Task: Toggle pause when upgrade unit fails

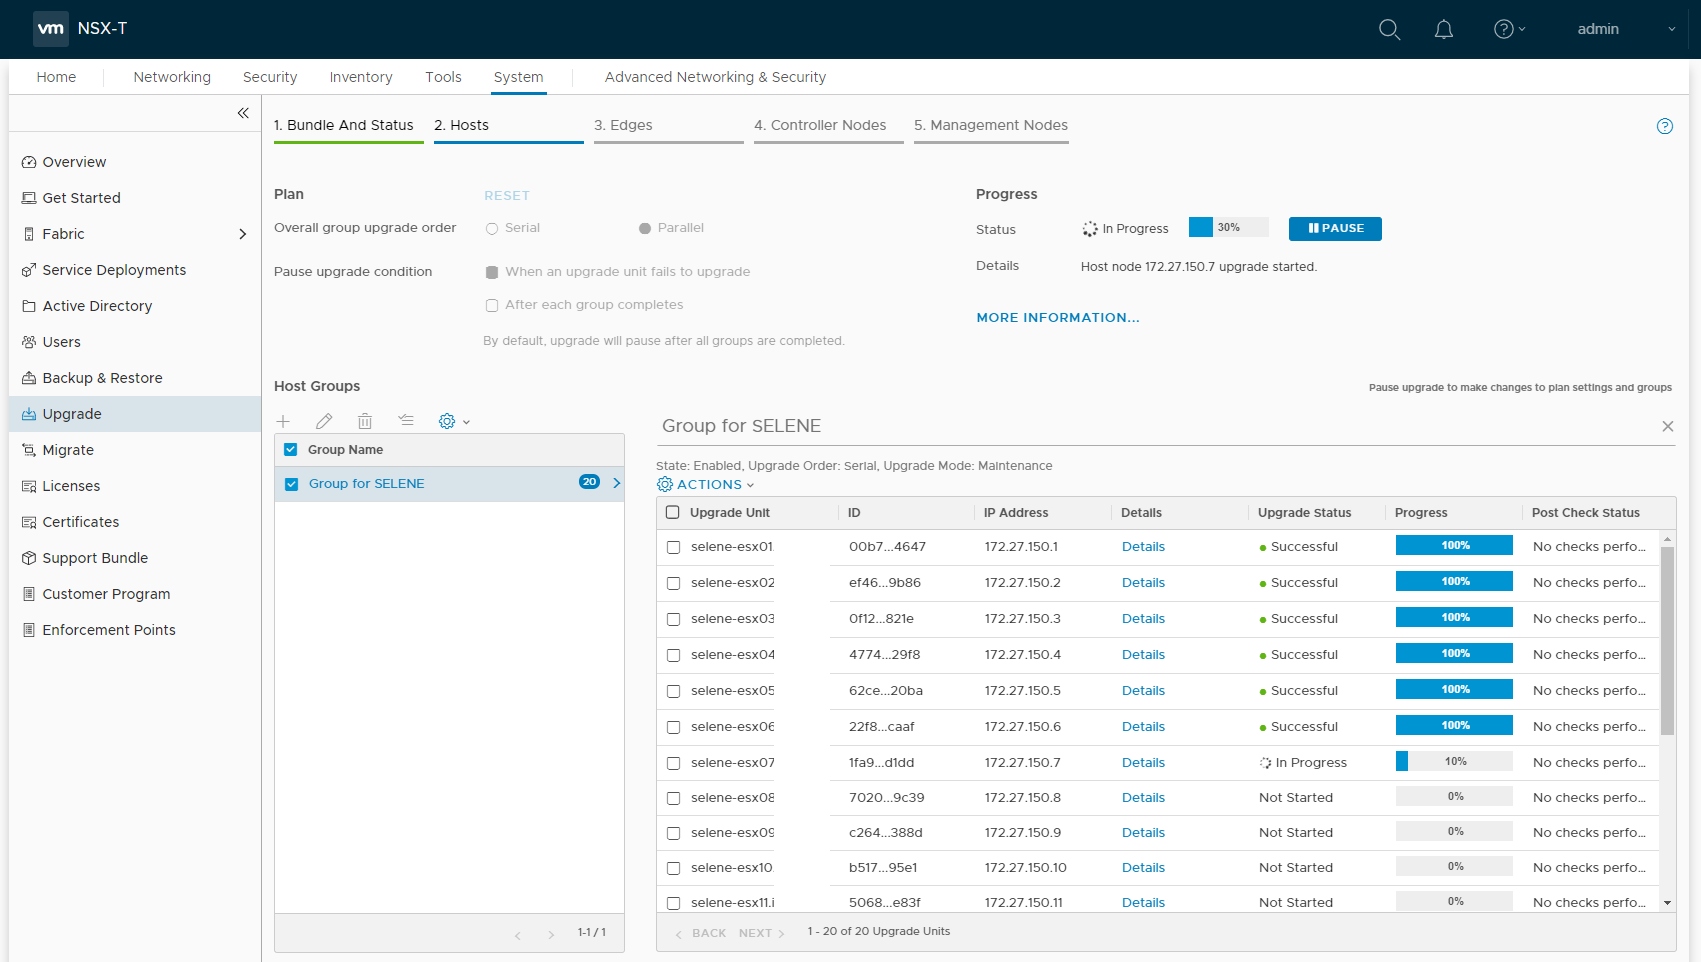Action: tap(492, 272)
